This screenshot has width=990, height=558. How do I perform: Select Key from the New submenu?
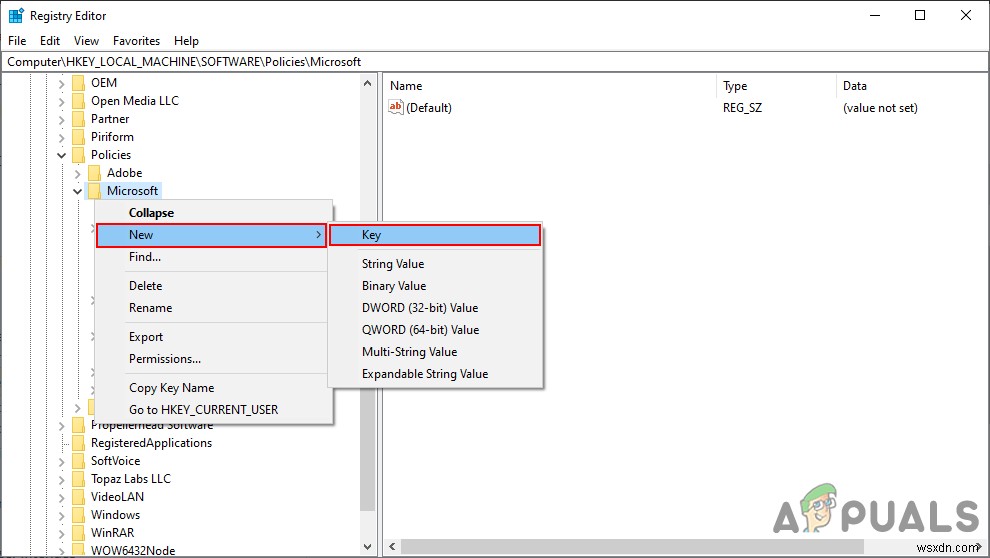click(435, 235)
